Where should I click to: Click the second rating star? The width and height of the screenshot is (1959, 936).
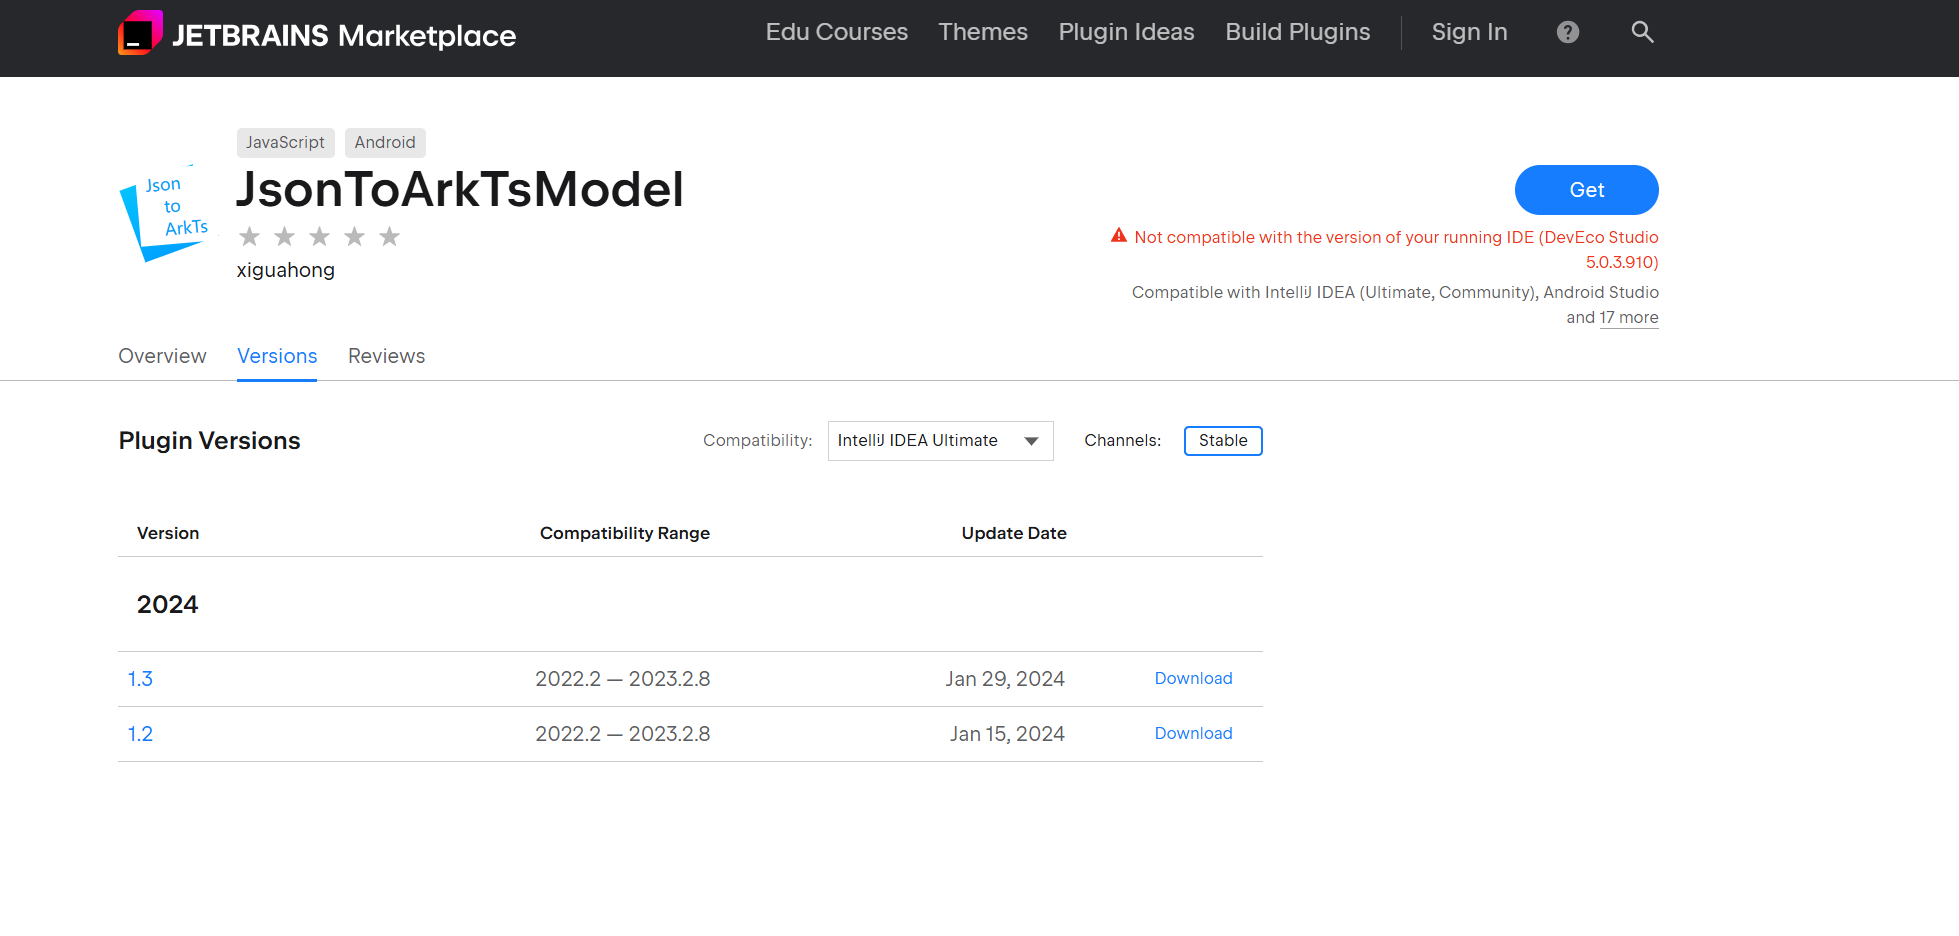[285, 237]
